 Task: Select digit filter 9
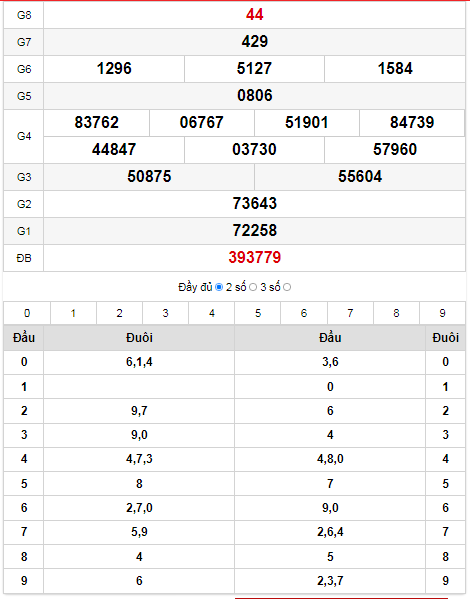442,313
